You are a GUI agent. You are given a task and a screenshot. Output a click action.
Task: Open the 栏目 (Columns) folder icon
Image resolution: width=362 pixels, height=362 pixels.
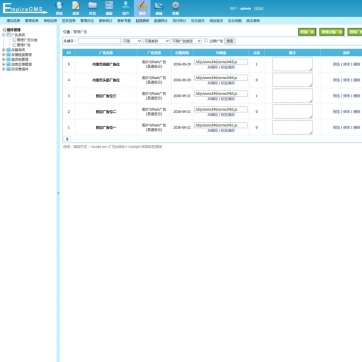92,8
